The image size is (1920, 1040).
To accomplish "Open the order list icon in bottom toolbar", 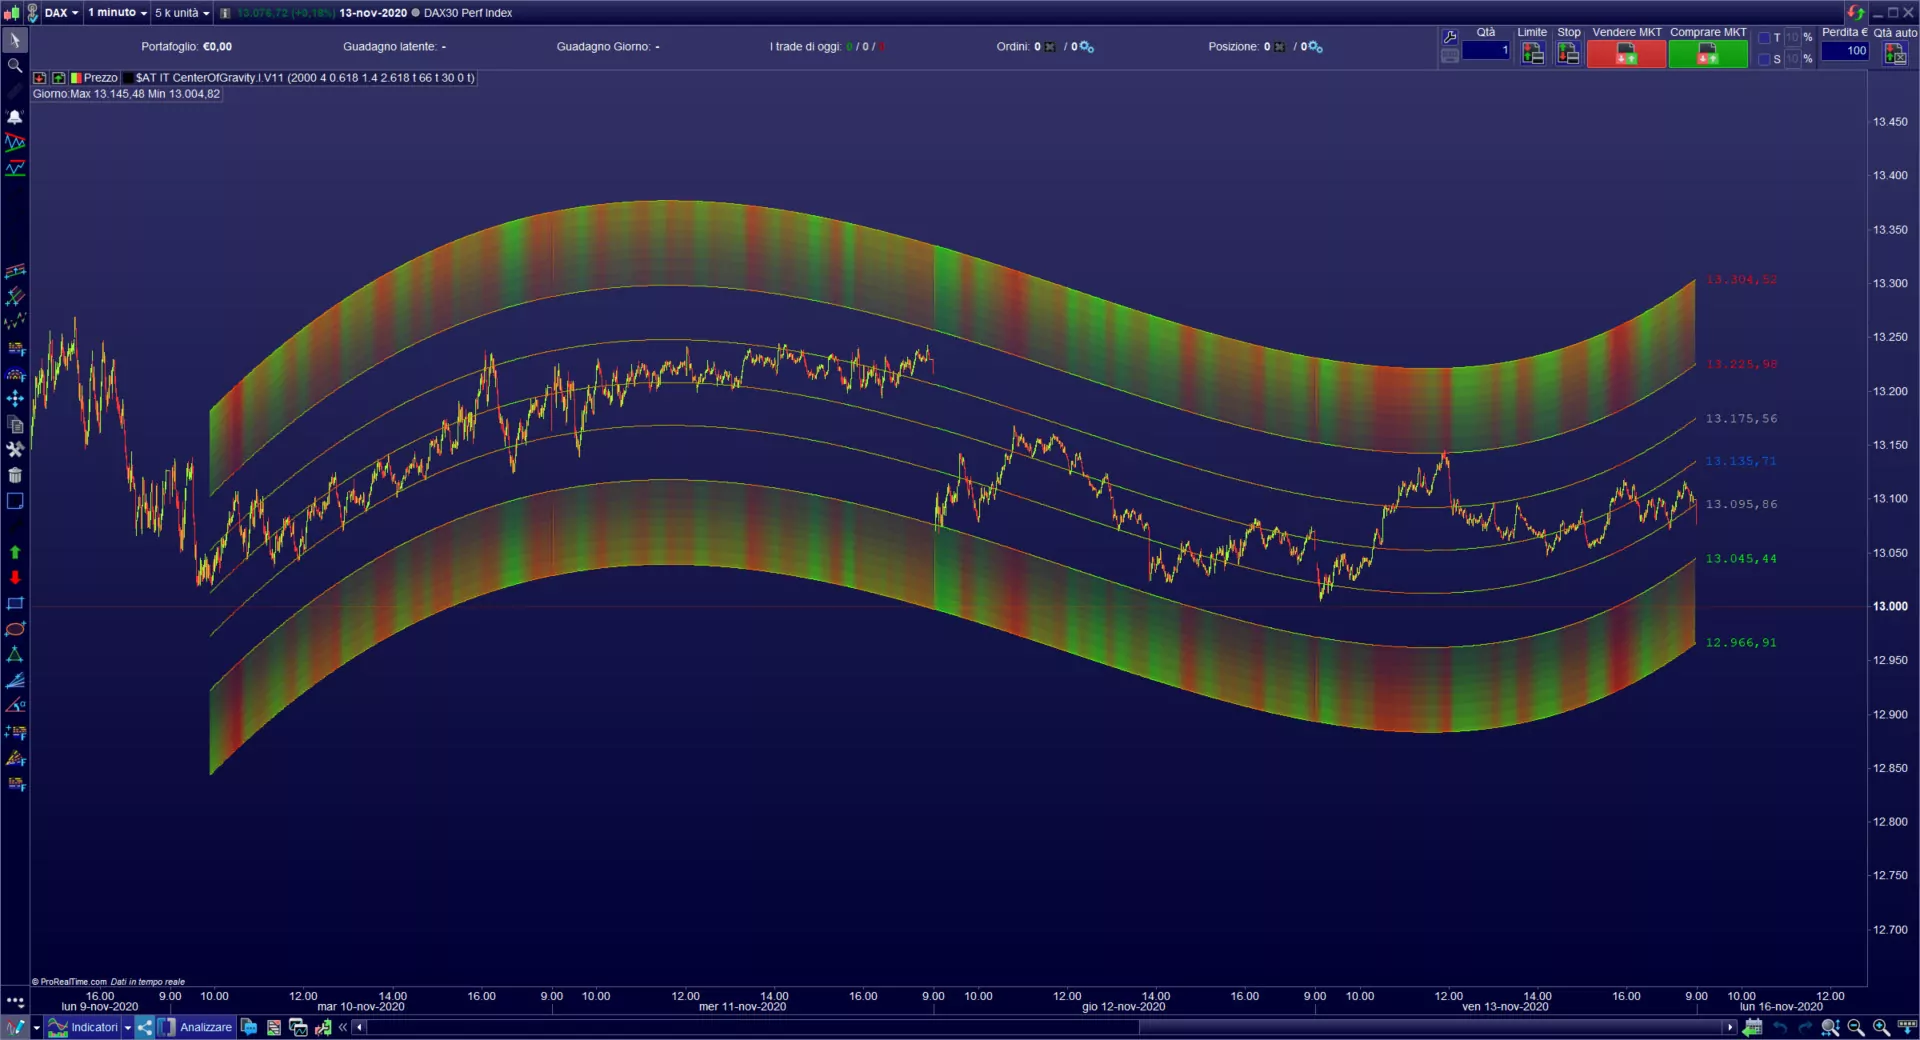I will (x=274, y=1027).
